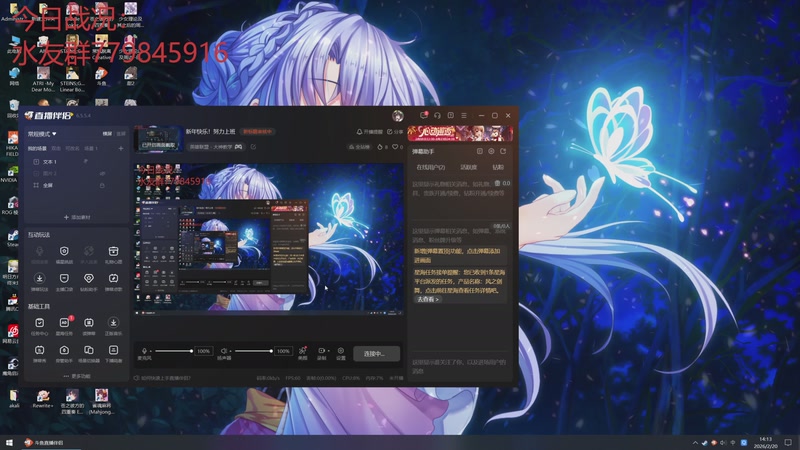Click the refresh icon in 弹幕助手 panel
Image resolution: width=800 pixels, height=450 pixels.
[503, 152]
